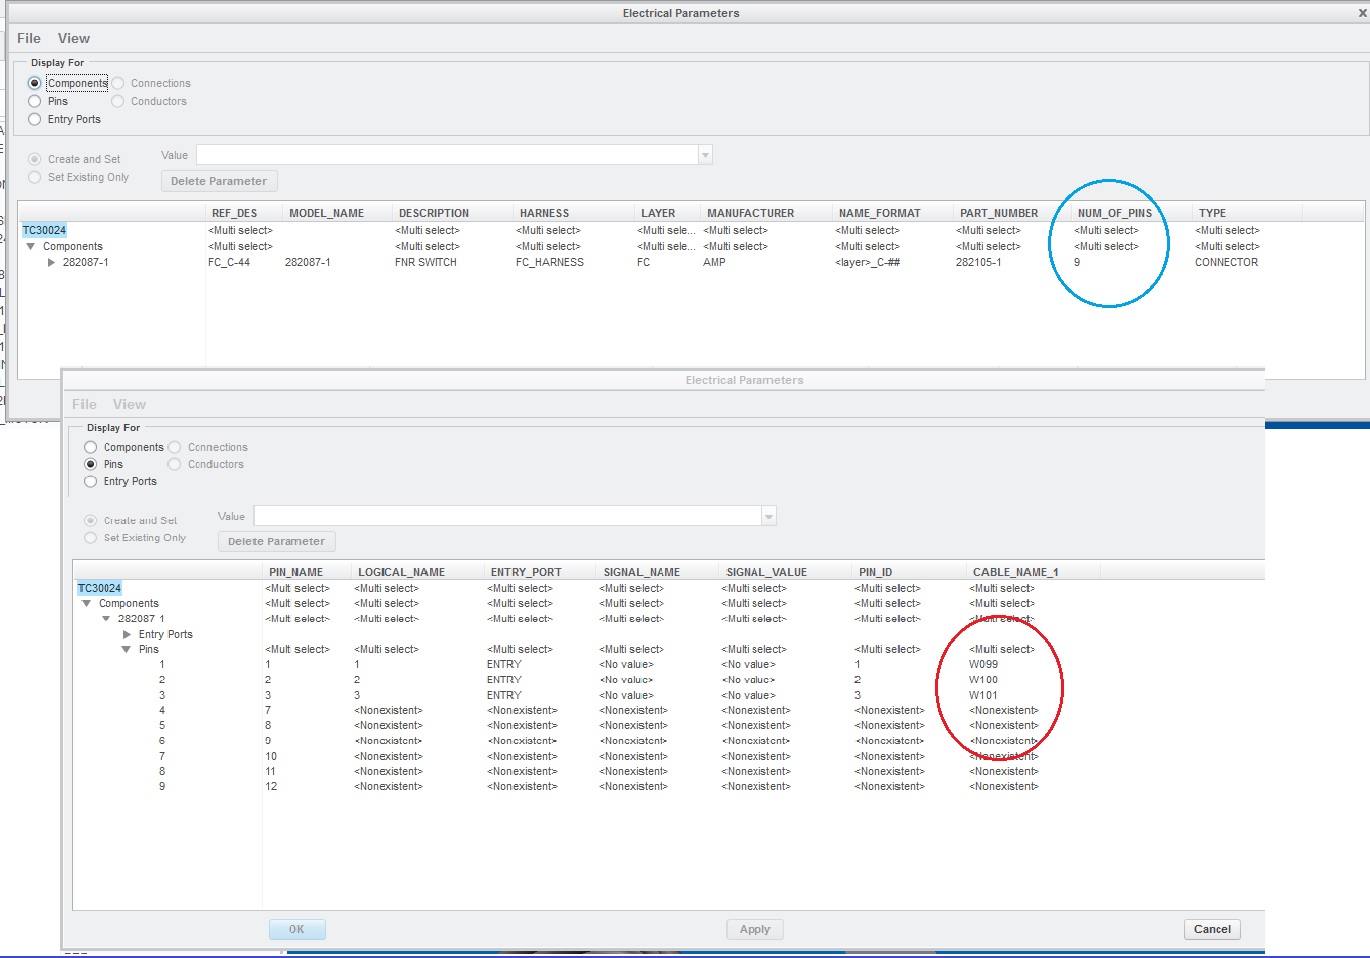The height and width of the screenshot is (958, 1370).
Task: Select the Conductors display option
Action: (174, 464)
